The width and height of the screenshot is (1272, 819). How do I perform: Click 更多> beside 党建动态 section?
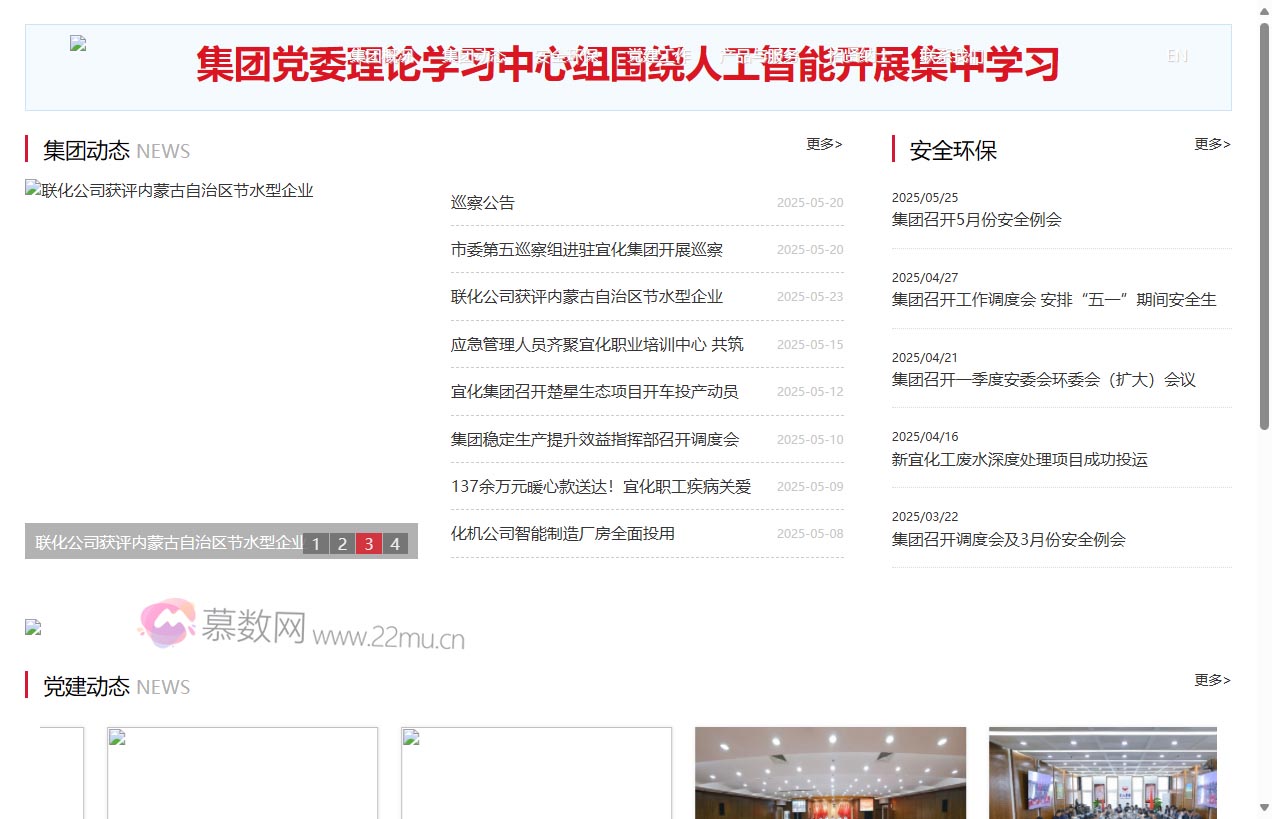1211,680
